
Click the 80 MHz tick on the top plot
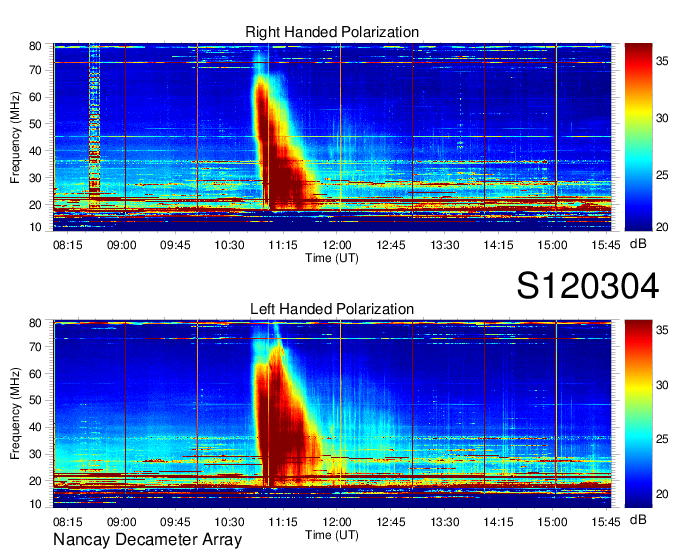point(35,46)
